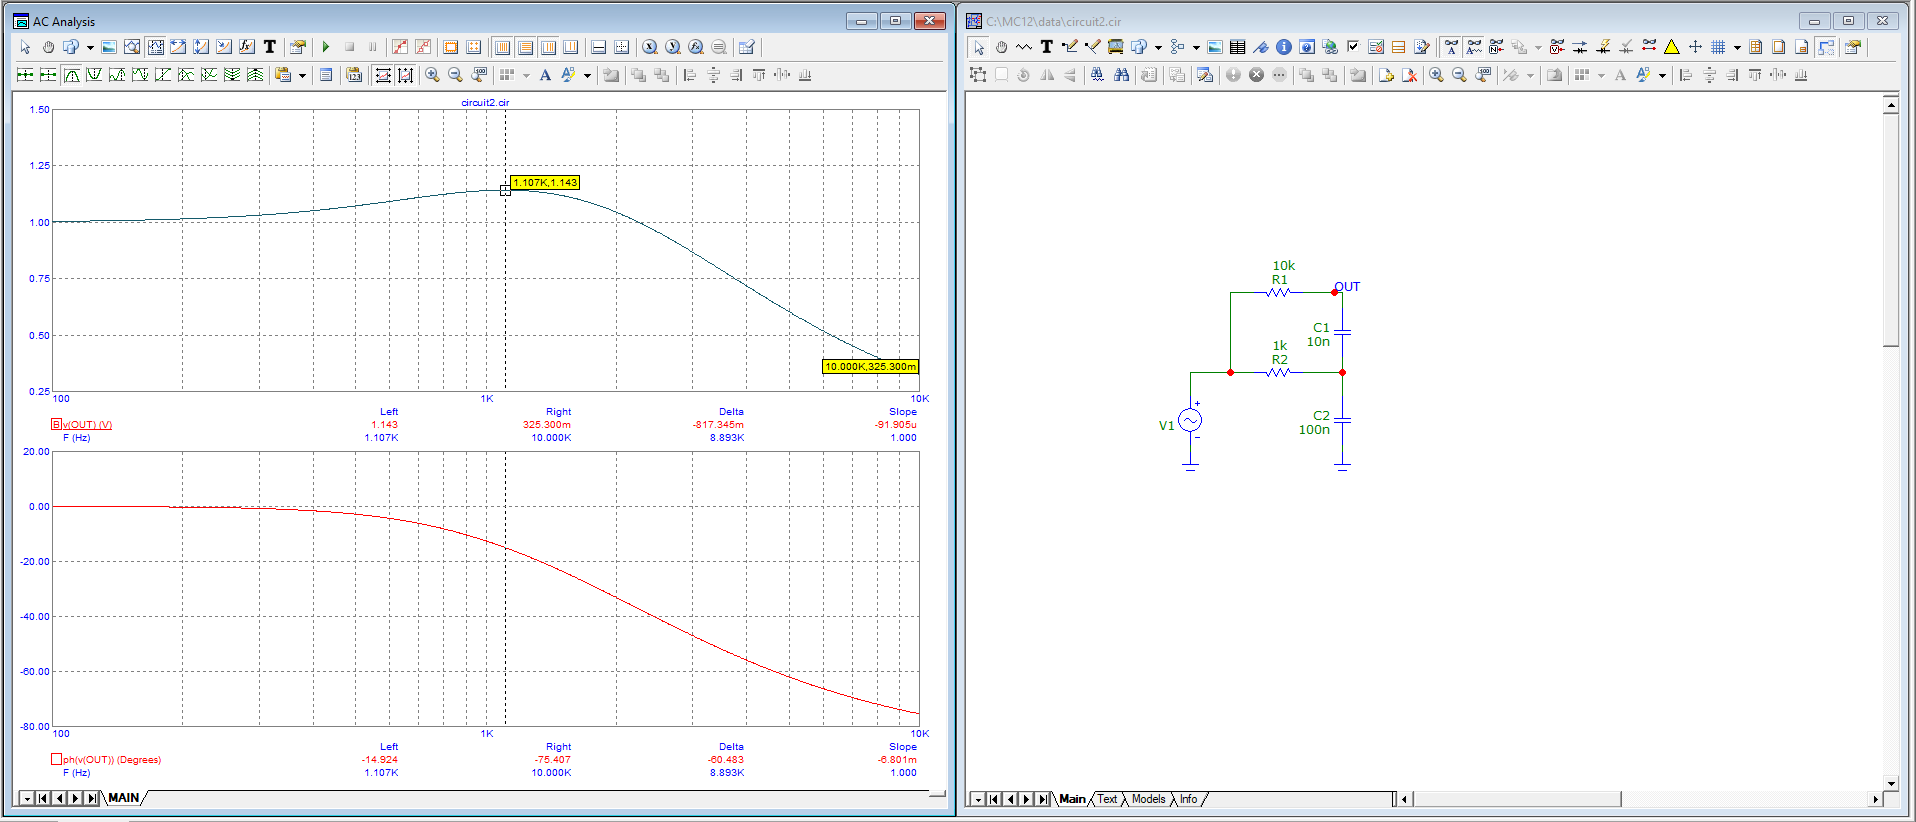Open the paste options dropdown arrow
This screenshot has height=822, width=1916.
coord(302,75)
